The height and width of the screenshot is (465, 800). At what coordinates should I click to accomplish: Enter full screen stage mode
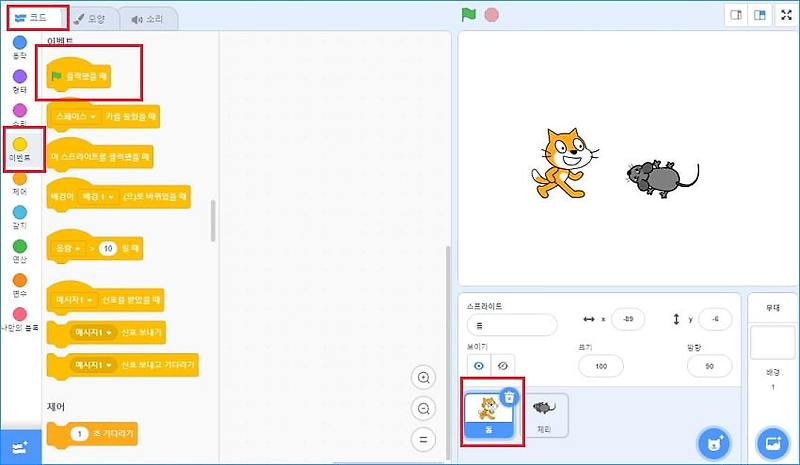pos(786,15)
